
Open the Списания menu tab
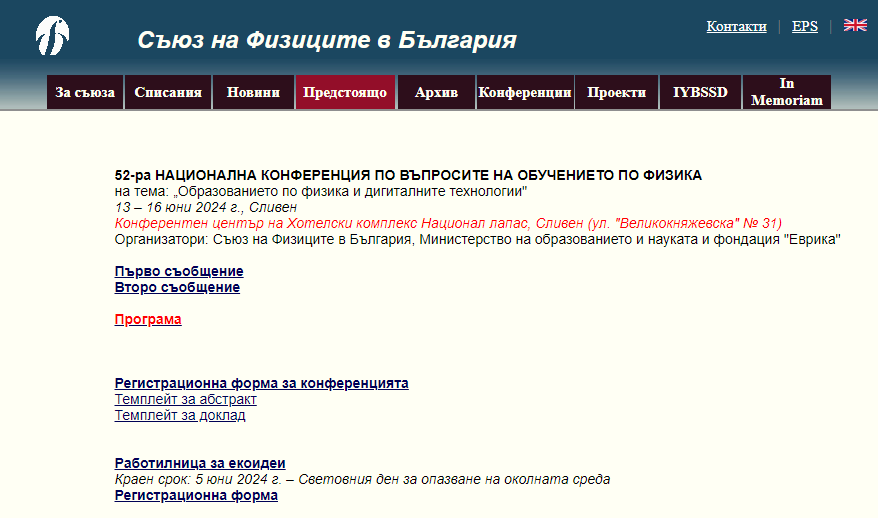pos(168,92)
